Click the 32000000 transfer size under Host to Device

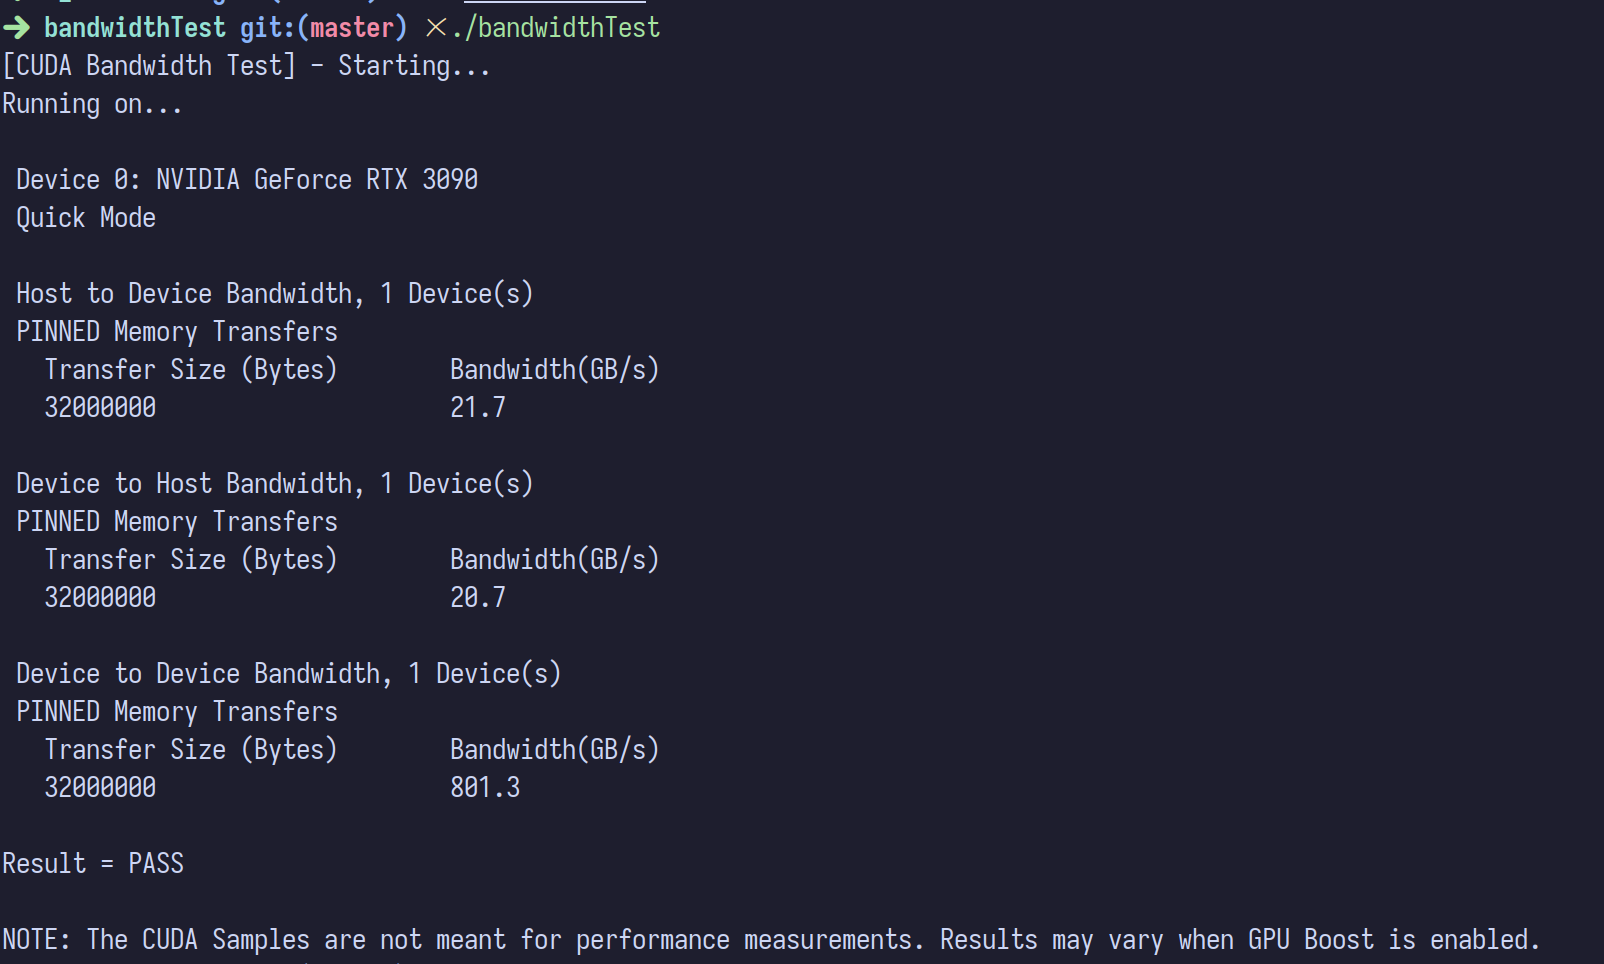[x=100, y=408]
